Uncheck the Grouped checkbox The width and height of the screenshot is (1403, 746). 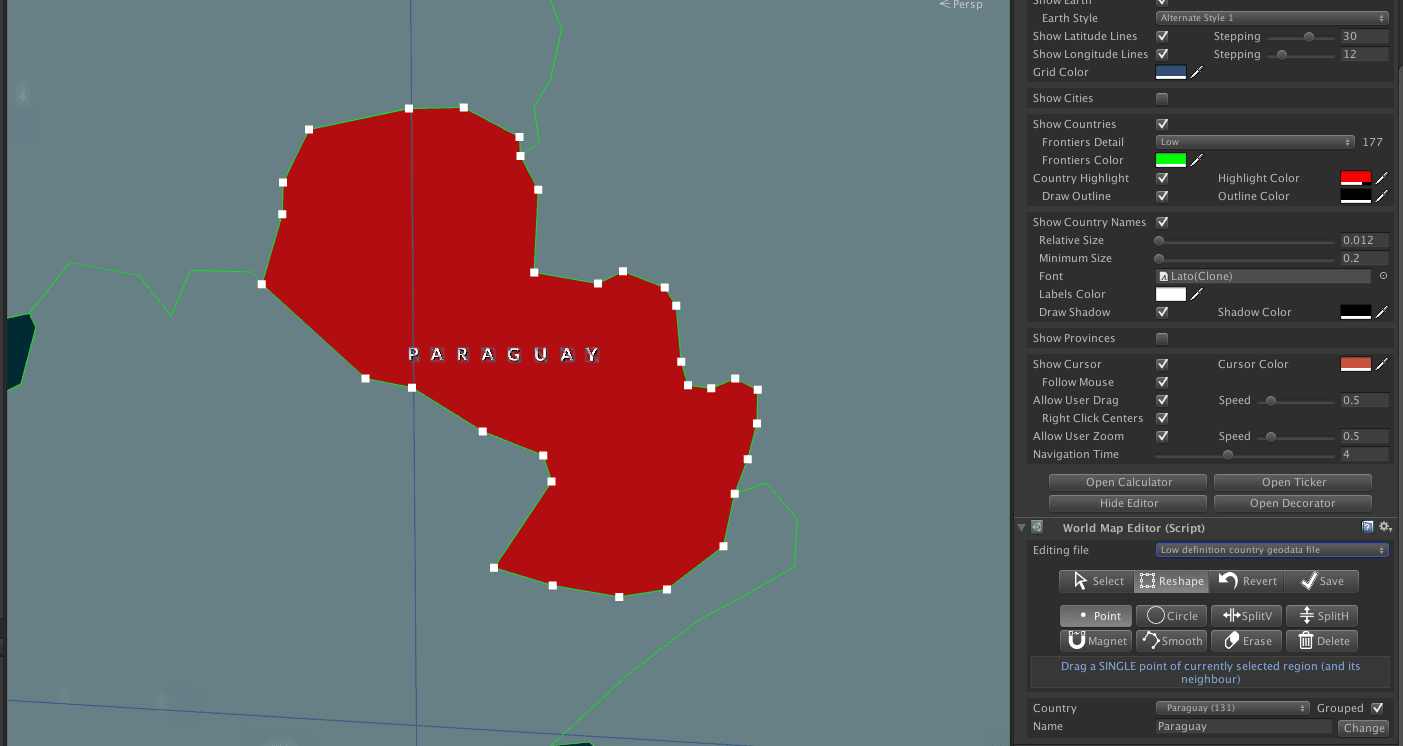coord(1377,708)
